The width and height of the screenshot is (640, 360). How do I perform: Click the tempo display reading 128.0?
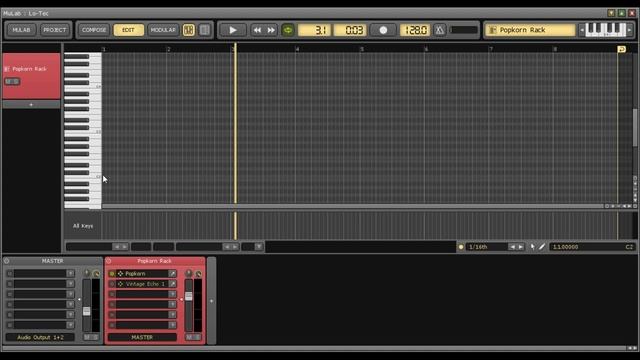[415, 30]
